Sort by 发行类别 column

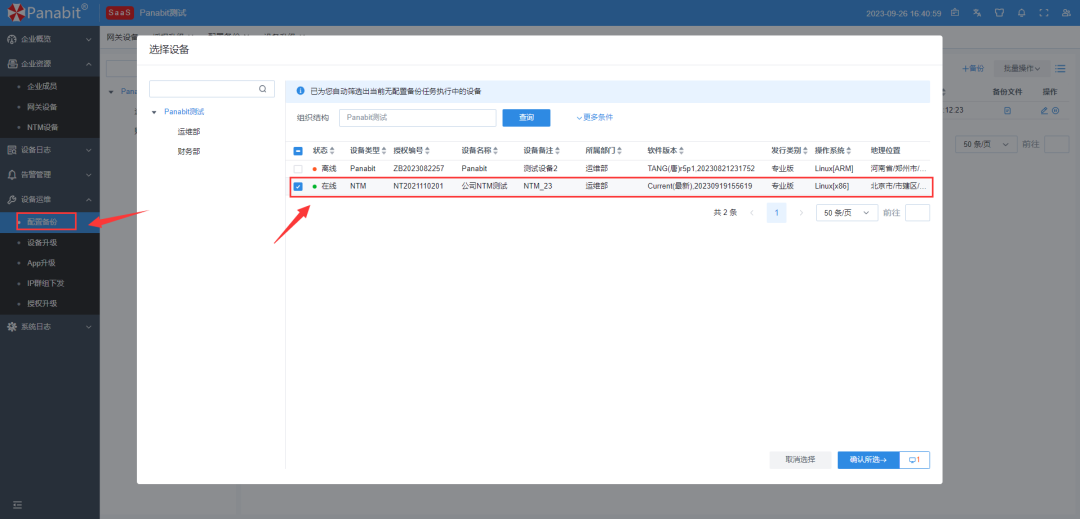pyautogui.click(x=805, y=151)
